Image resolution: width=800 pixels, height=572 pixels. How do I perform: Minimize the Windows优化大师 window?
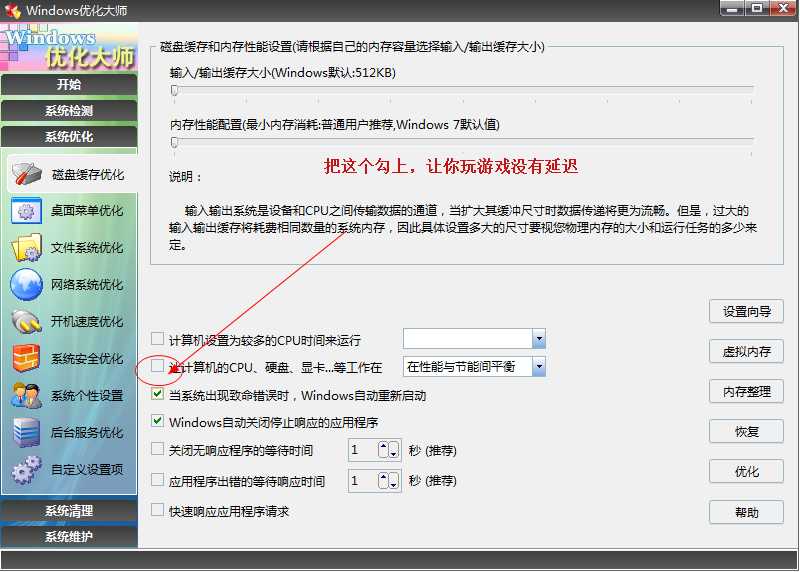732,8
